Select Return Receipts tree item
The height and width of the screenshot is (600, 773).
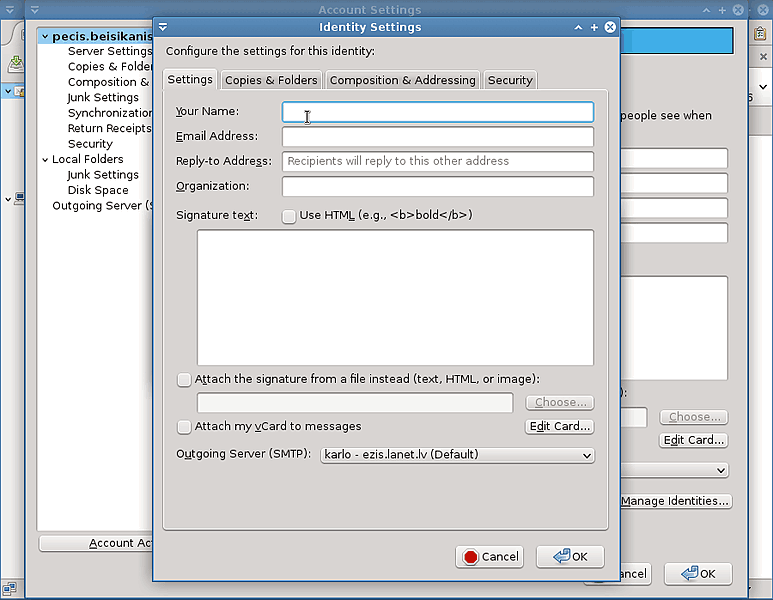[109, 128]
